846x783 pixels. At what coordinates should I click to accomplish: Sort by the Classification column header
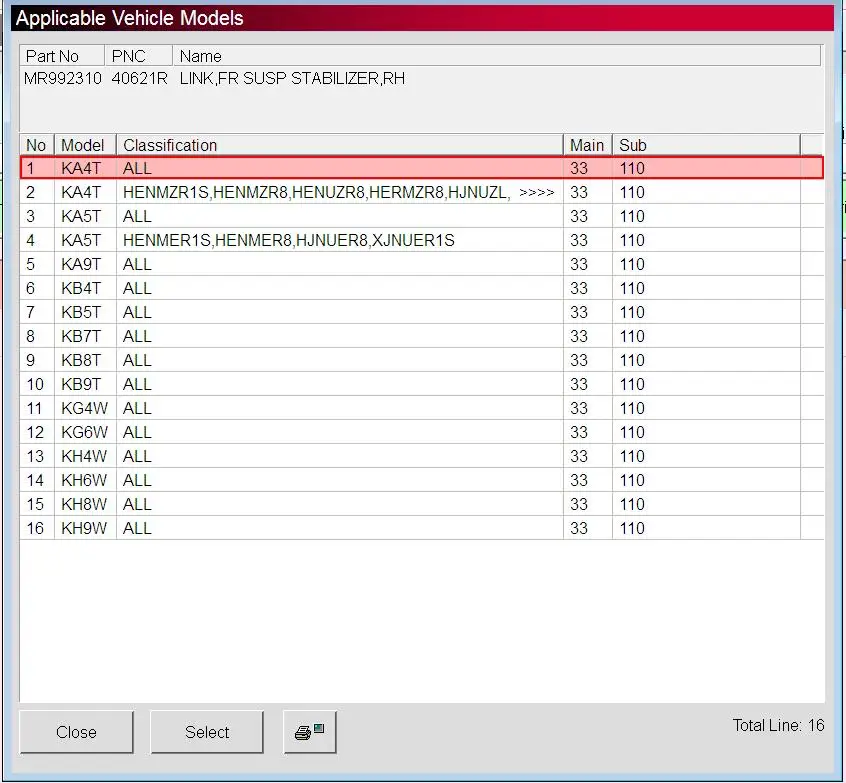340,145
